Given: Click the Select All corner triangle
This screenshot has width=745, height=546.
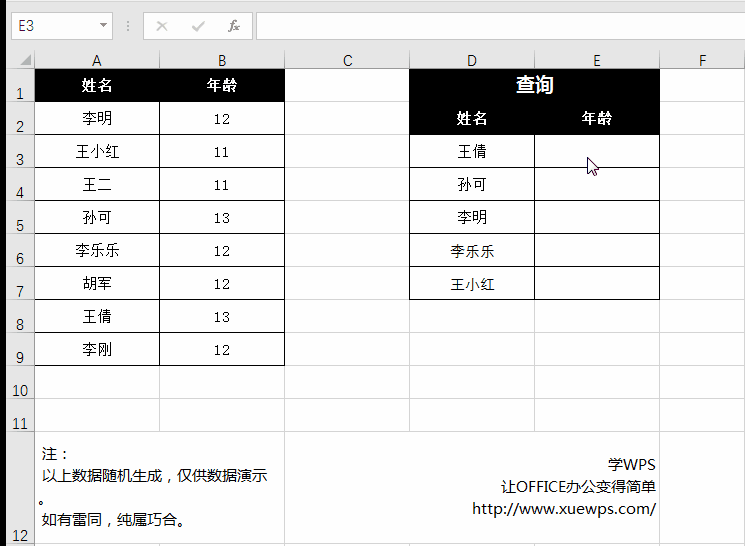Looking at the screenshot, I should click(26, 59).
